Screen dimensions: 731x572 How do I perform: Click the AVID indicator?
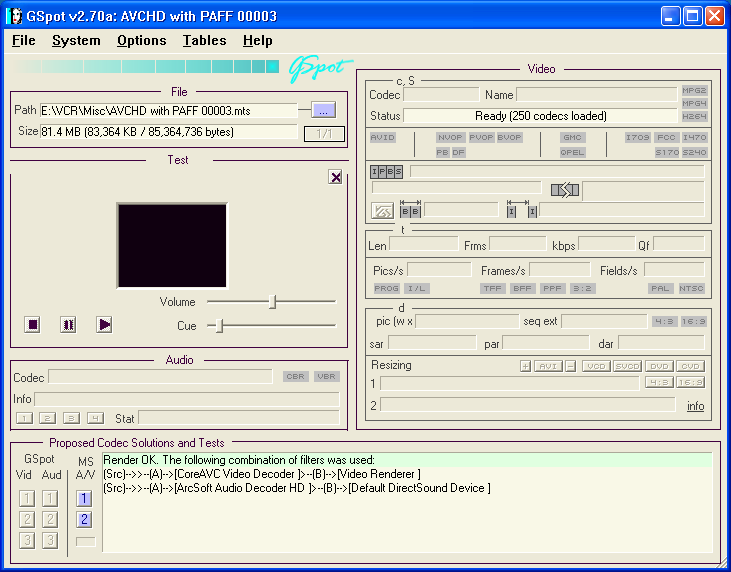[x=383, y=138]
